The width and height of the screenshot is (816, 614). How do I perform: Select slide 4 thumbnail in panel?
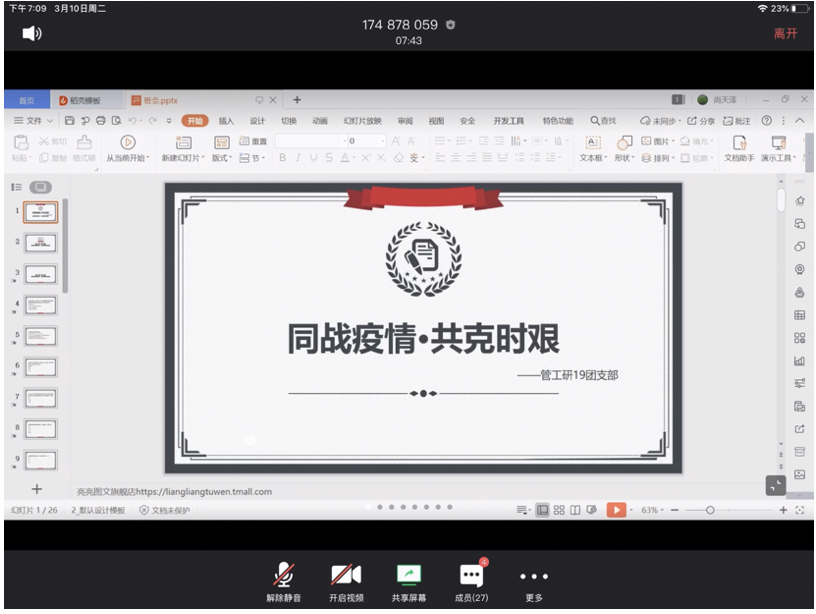click(41, 305)
